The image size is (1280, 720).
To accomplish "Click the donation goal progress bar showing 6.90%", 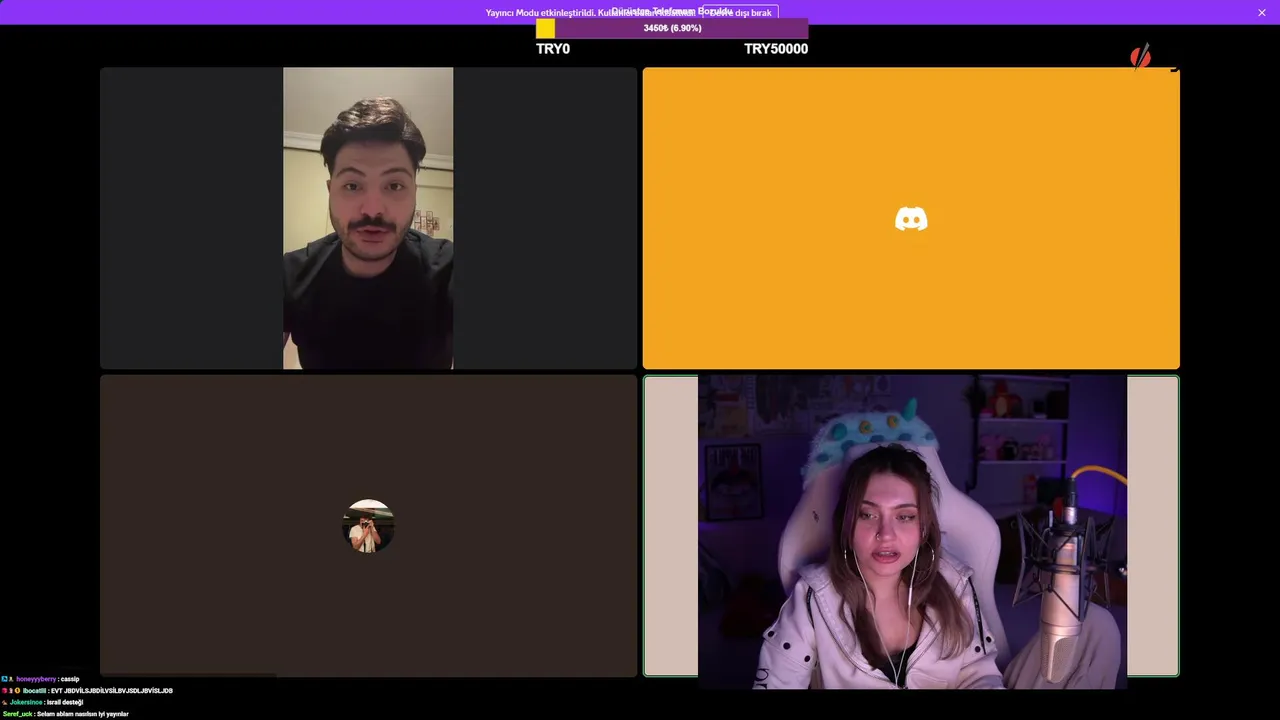I will click(x=672, y=28).
